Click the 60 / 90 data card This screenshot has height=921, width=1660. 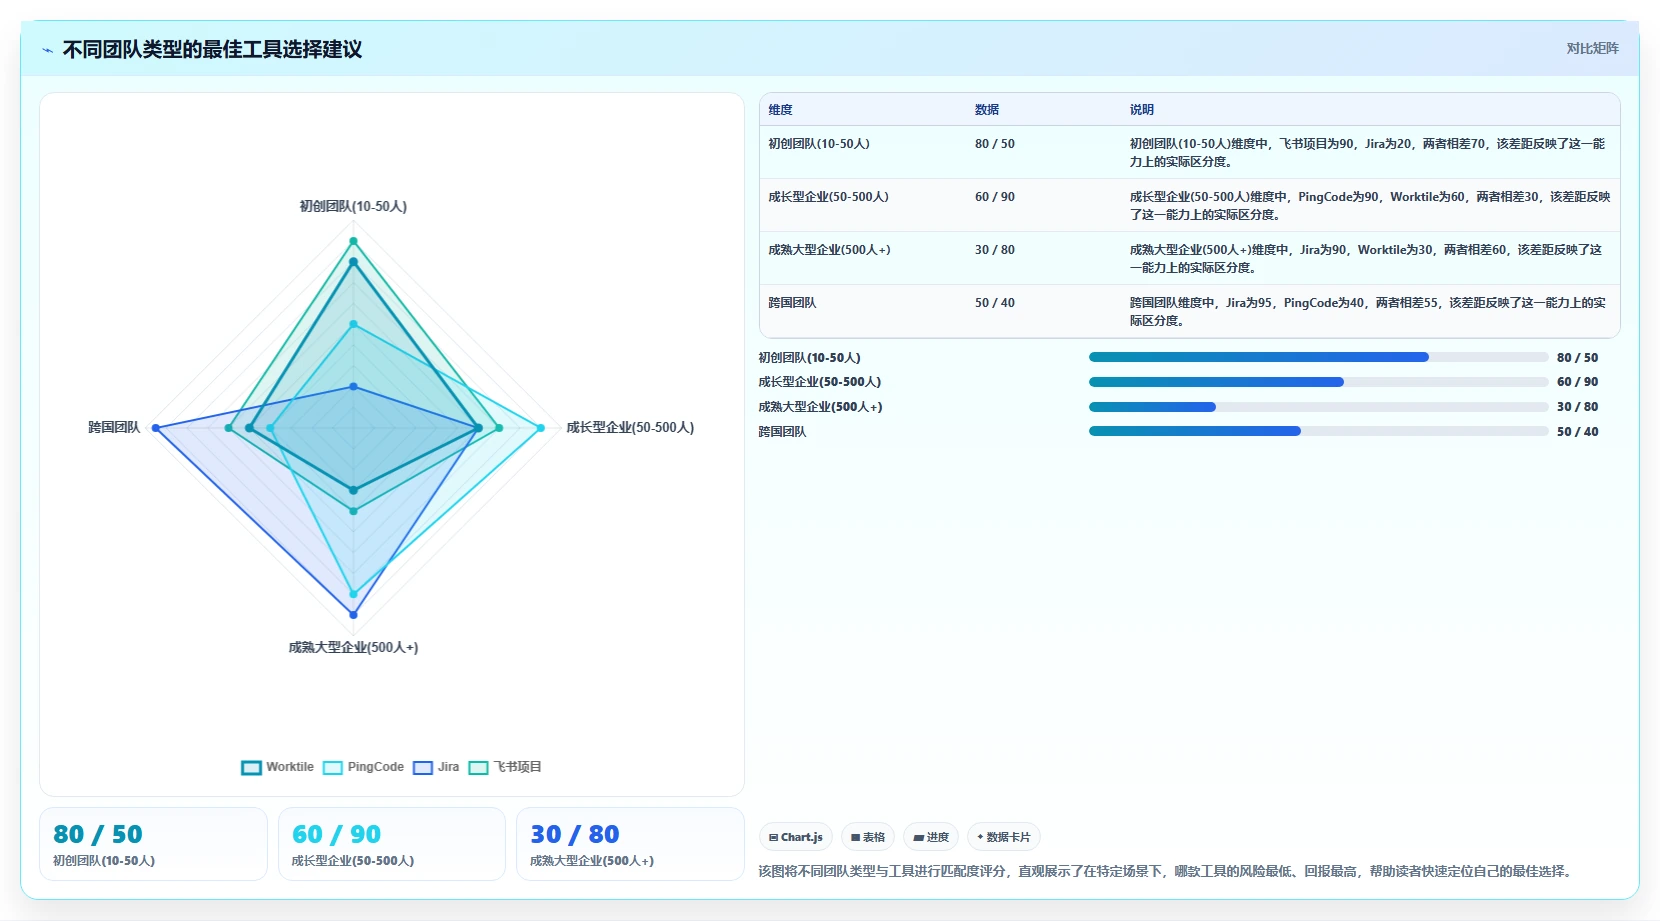click(x=392, y=844)
